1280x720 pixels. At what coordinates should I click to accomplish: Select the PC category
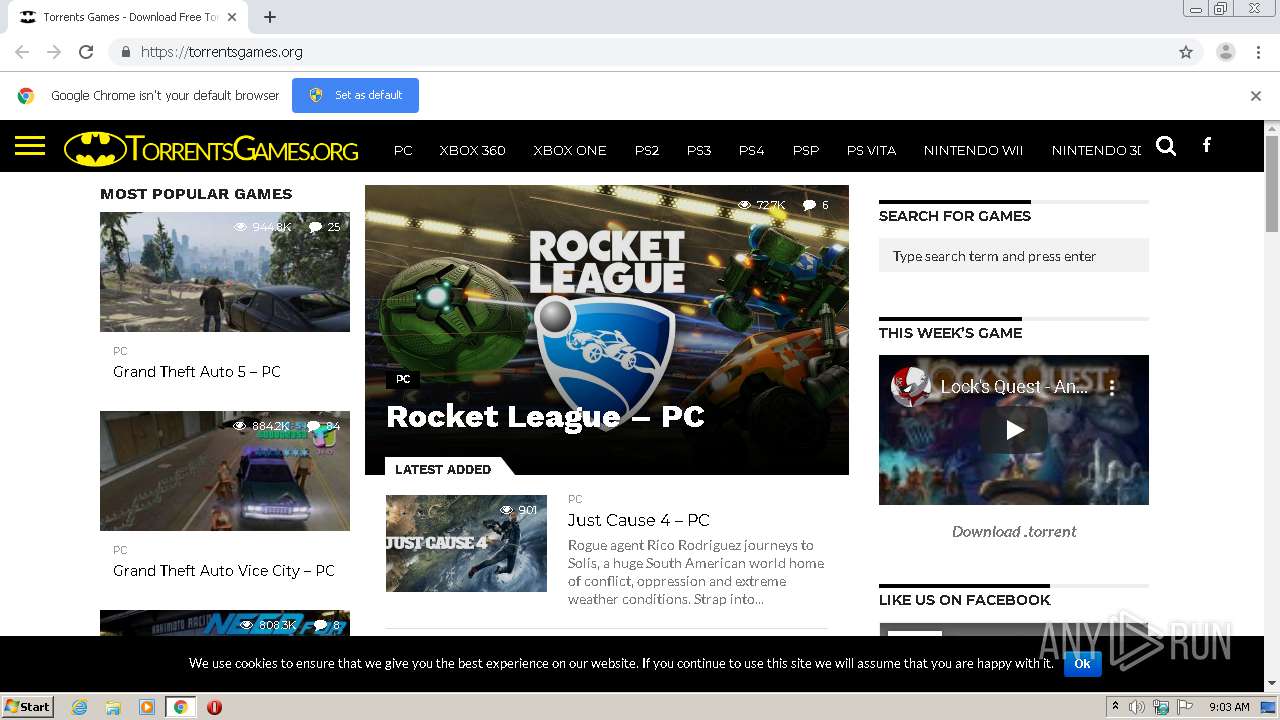click(403, 150)
